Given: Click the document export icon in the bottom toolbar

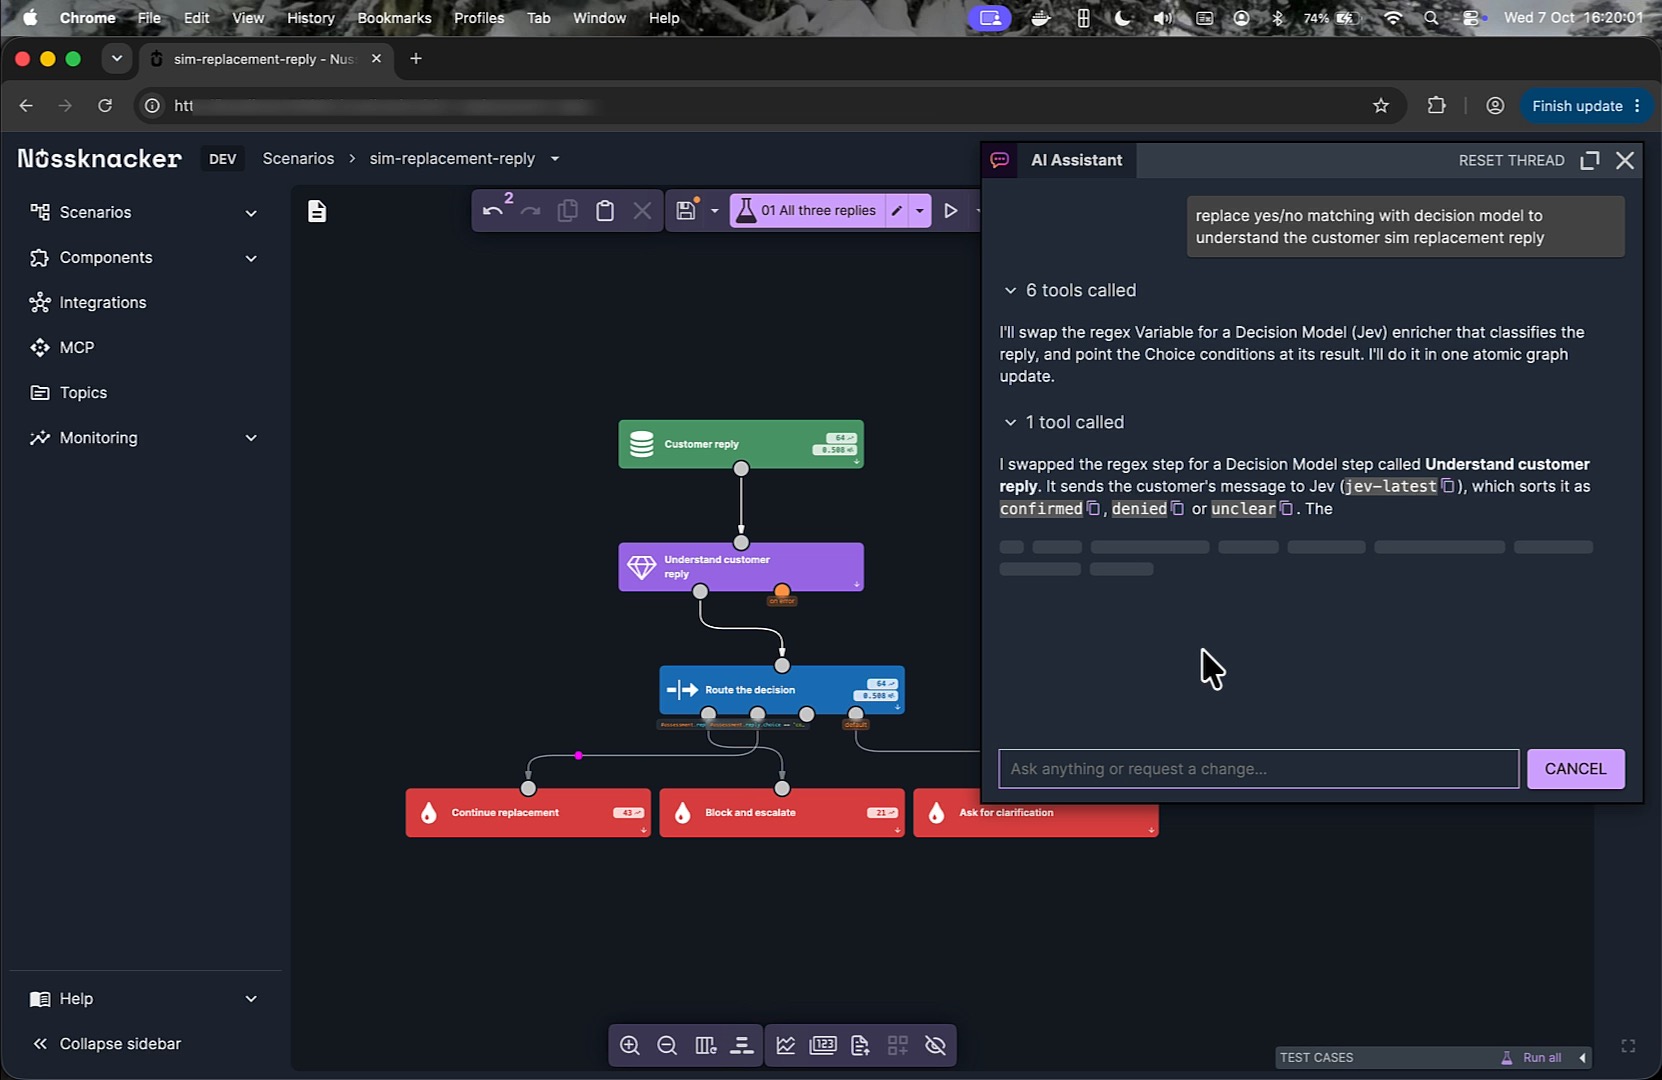Looking at the screenshot, I should (860, 1045).
